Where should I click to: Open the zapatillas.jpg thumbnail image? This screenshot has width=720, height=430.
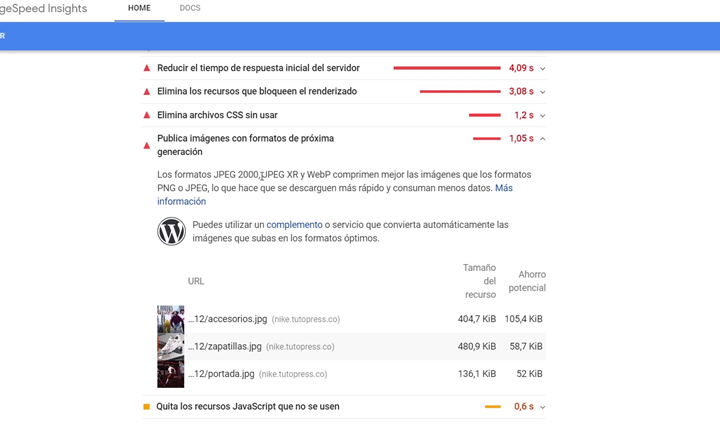click(170, 346)
